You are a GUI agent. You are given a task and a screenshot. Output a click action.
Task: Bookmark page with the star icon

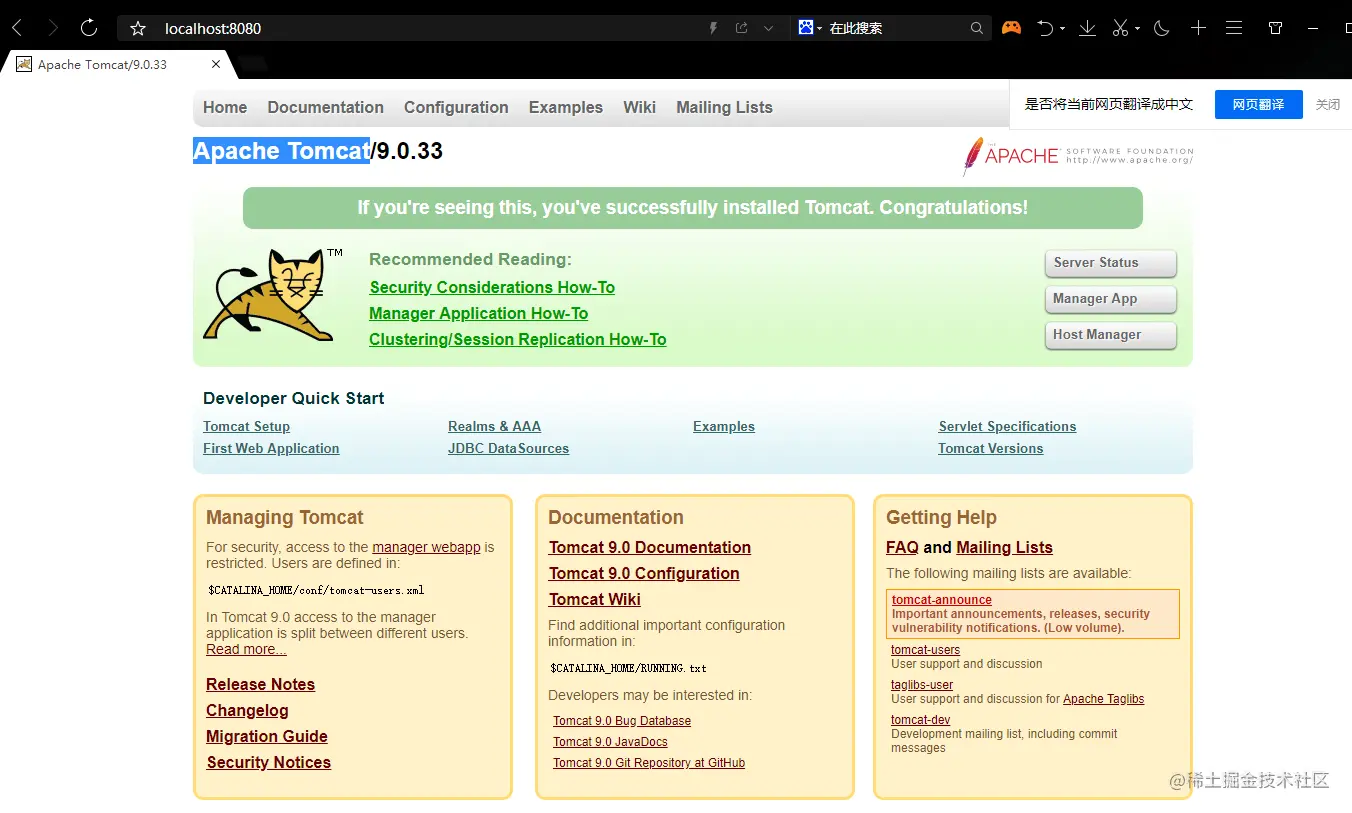pyautogui.click(x=138, y=28)
